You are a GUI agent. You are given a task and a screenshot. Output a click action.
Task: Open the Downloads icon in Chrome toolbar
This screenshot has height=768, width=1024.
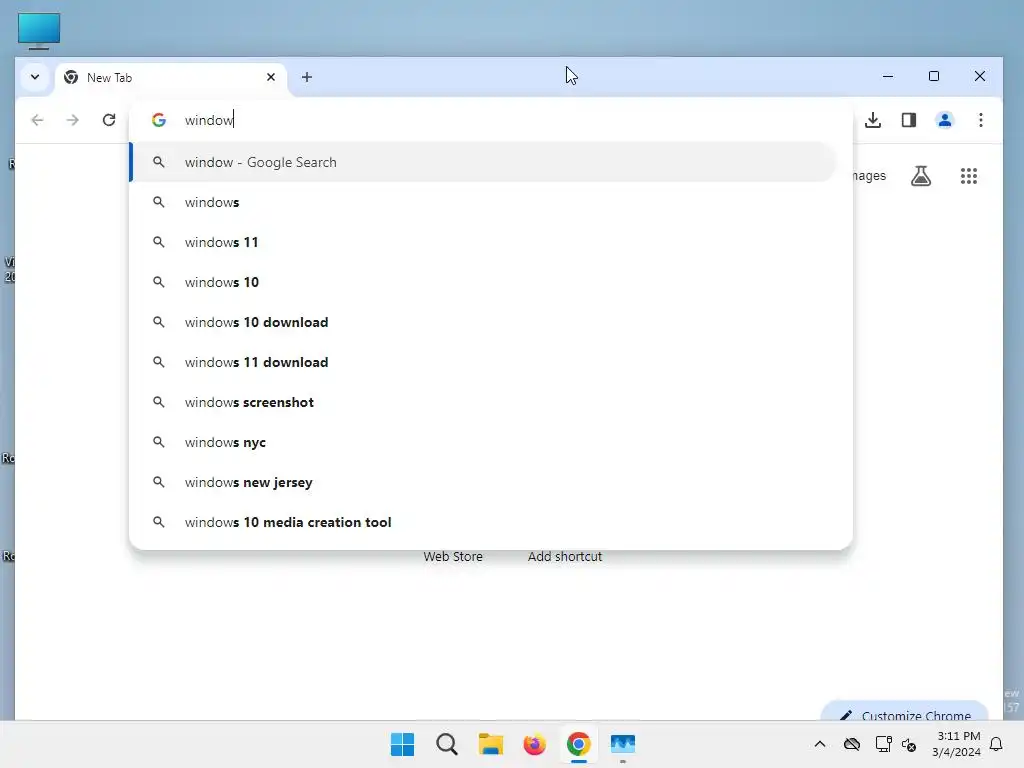click(872, 120)
